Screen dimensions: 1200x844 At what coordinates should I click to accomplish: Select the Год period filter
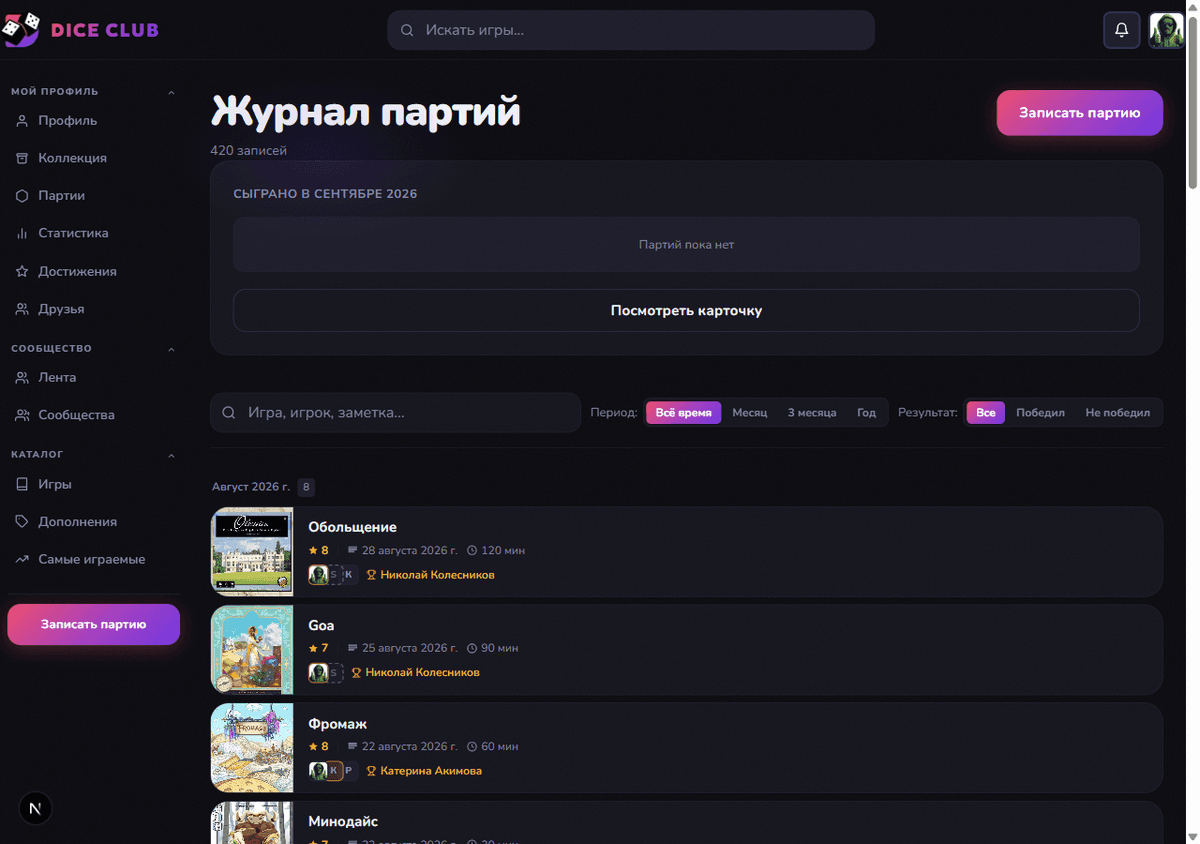click(866, 412)
